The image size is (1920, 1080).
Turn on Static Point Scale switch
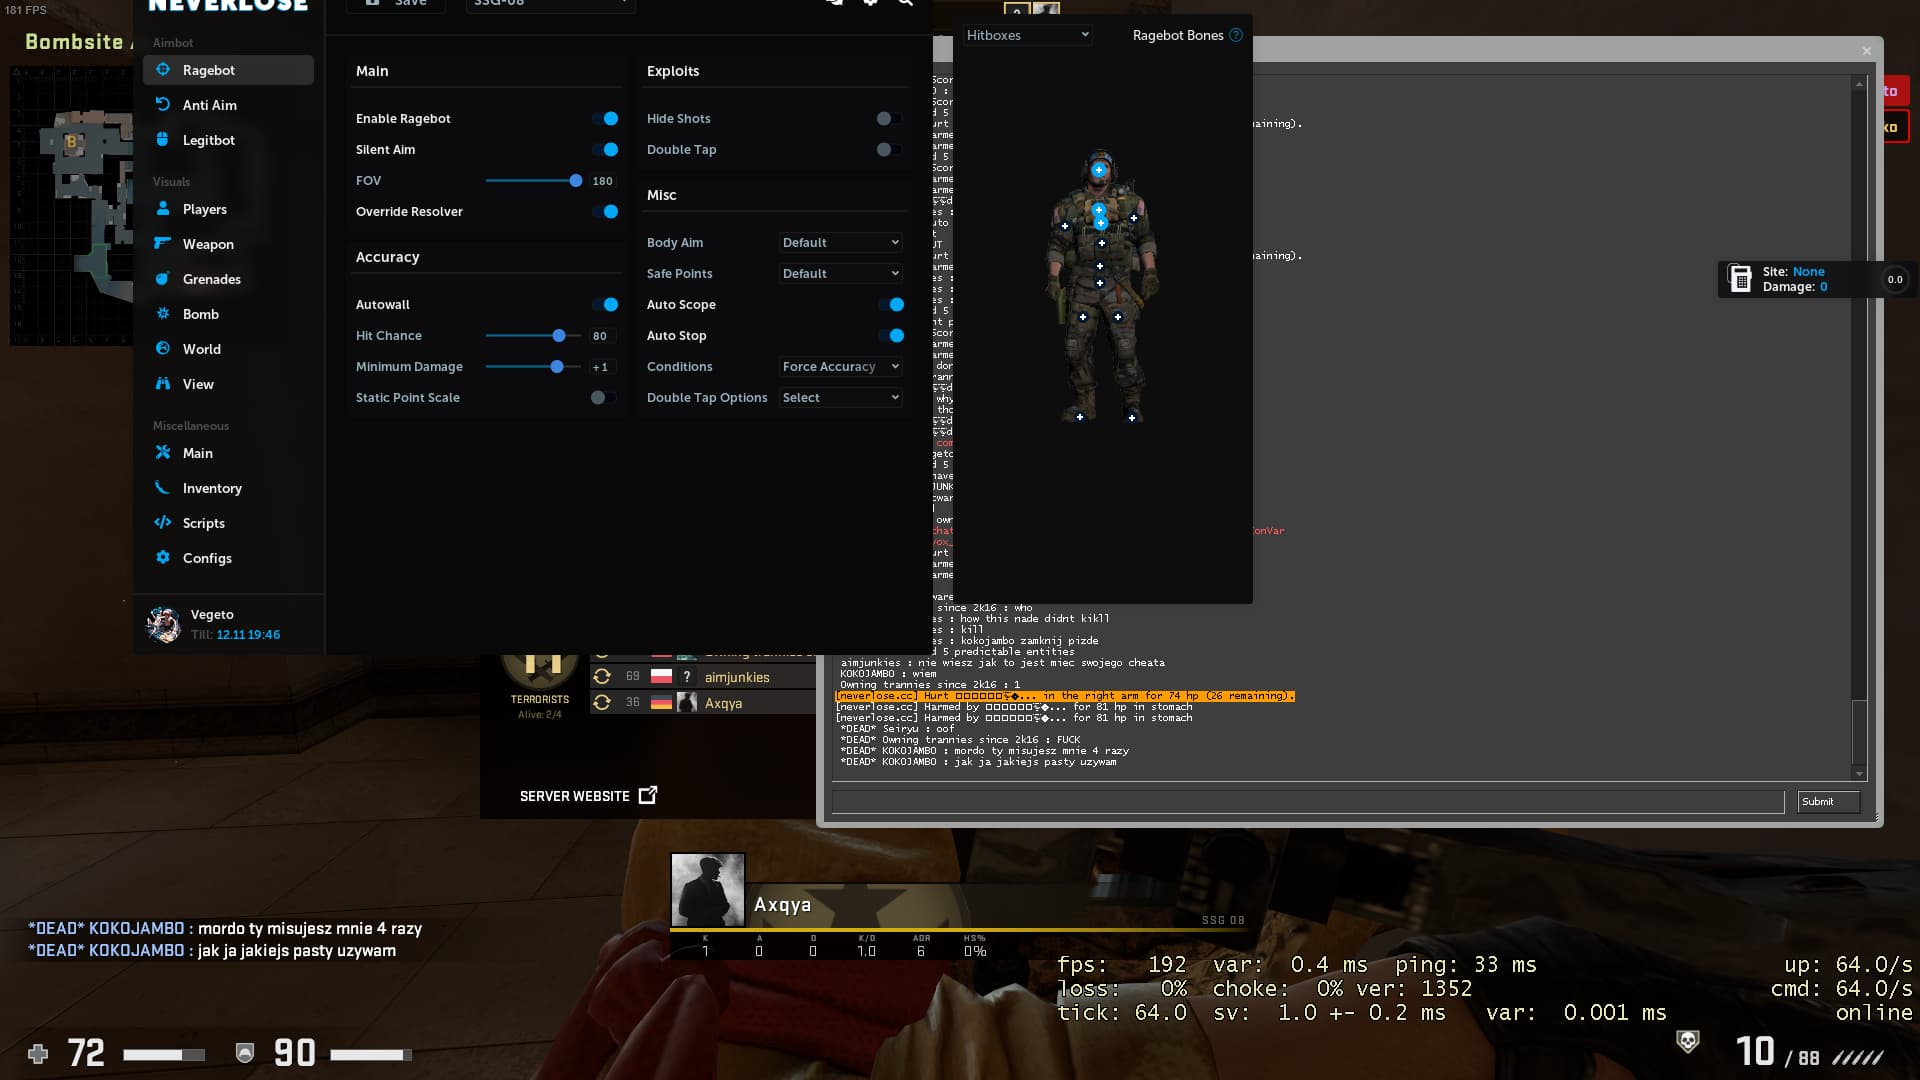pyautogui.click(x=602, y=397)
